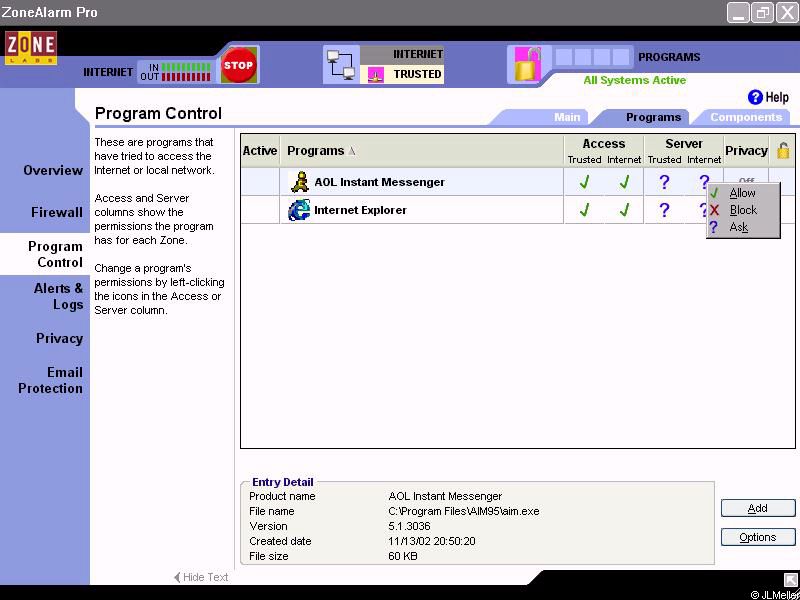Click file size value 60 KB
The height and width of the screenshot is (600, 800).
click(403, 556)
